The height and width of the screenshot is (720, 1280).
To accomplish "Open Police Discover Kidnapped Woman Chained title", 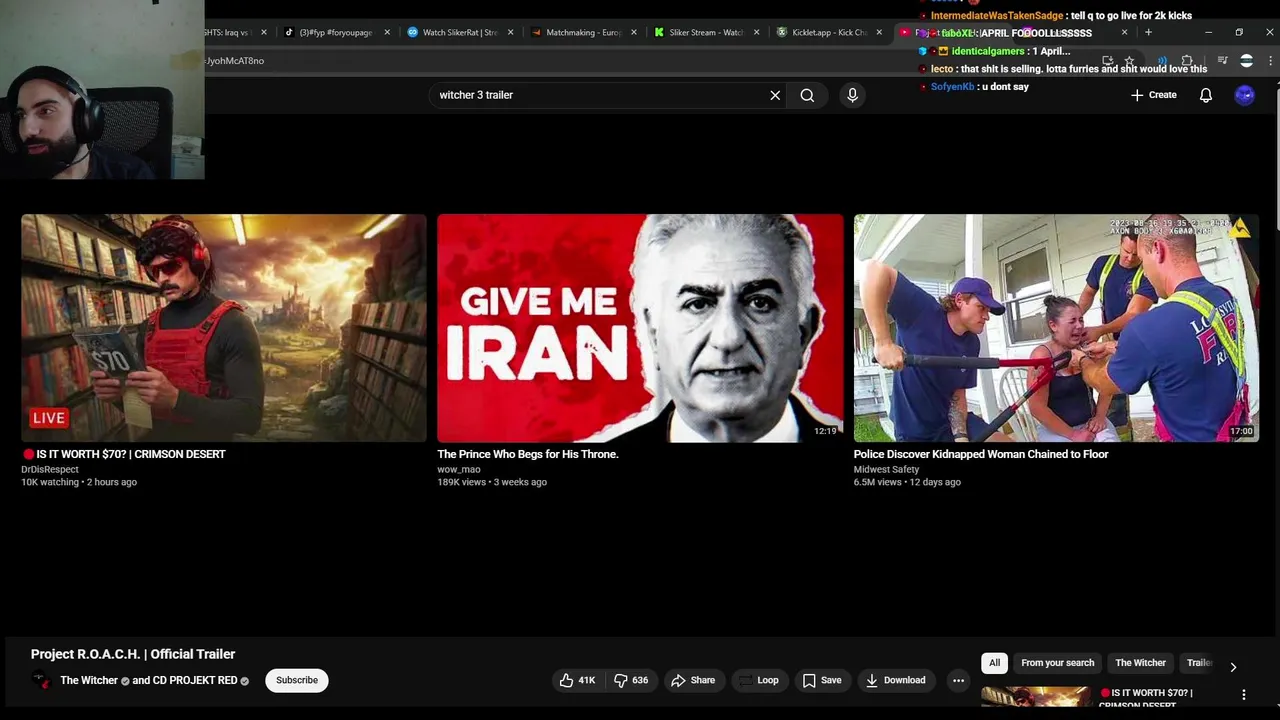I will click(981, 454).
